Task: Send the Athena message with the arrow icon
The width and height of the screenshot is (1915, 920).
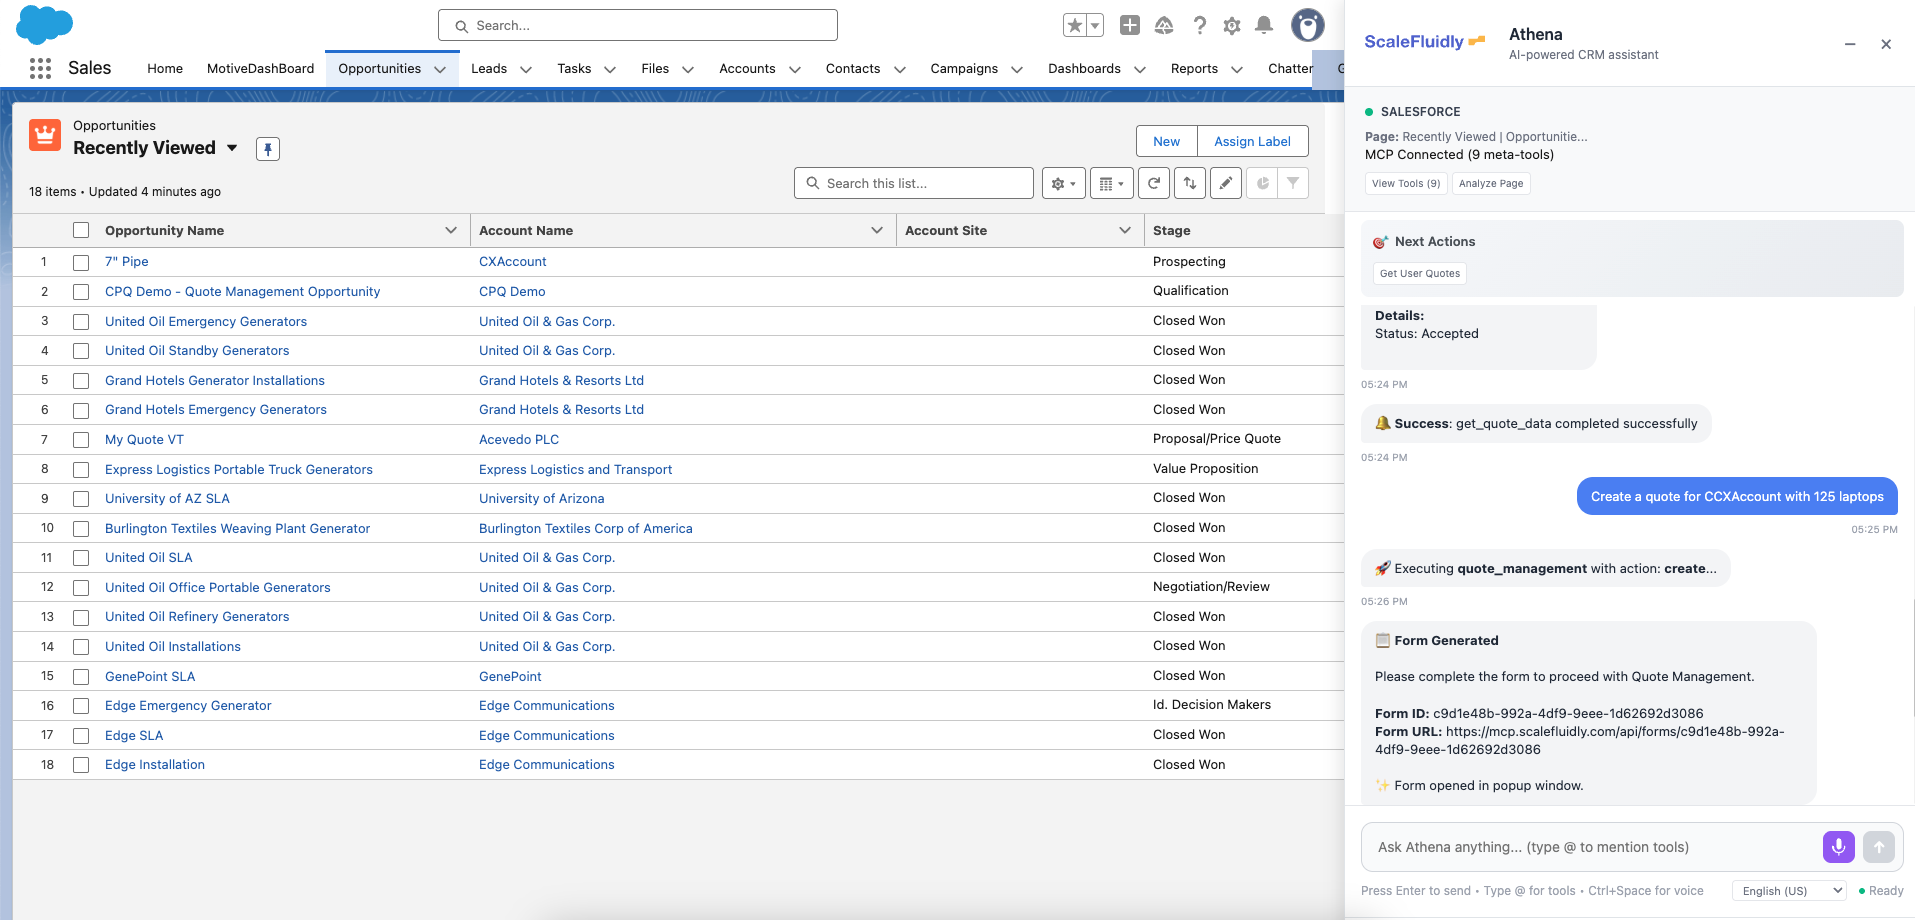Action: (x=1879, y=847)
